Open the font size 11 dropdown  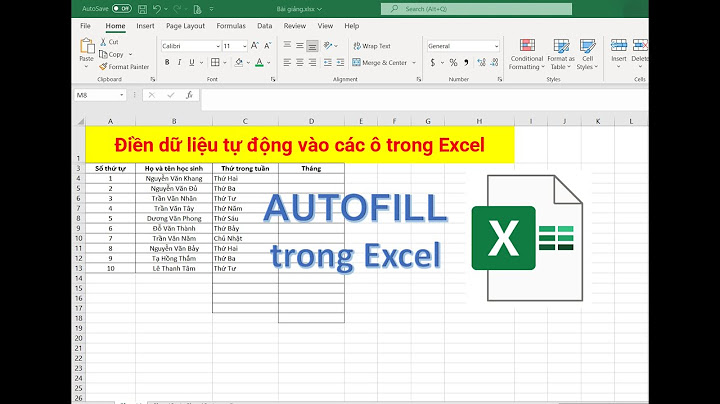click(244, 46)
